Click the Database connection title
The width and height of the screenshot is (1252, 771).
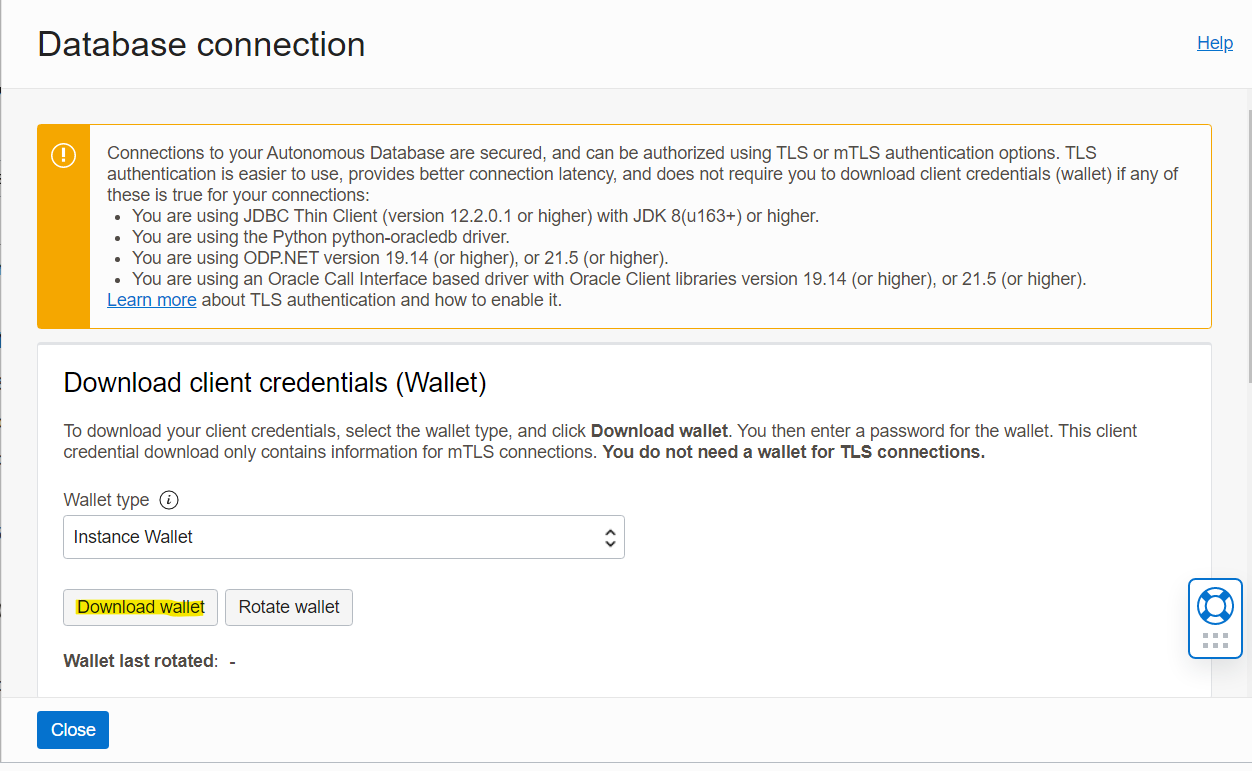click(x=201, y=45)
